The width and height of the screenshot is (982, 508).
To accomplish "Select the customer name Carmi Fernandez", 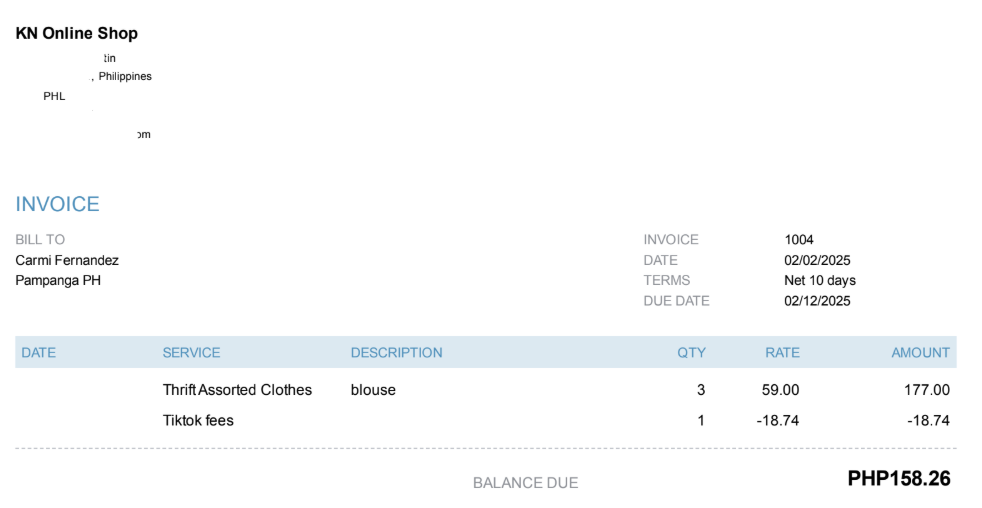I will 67,260.
